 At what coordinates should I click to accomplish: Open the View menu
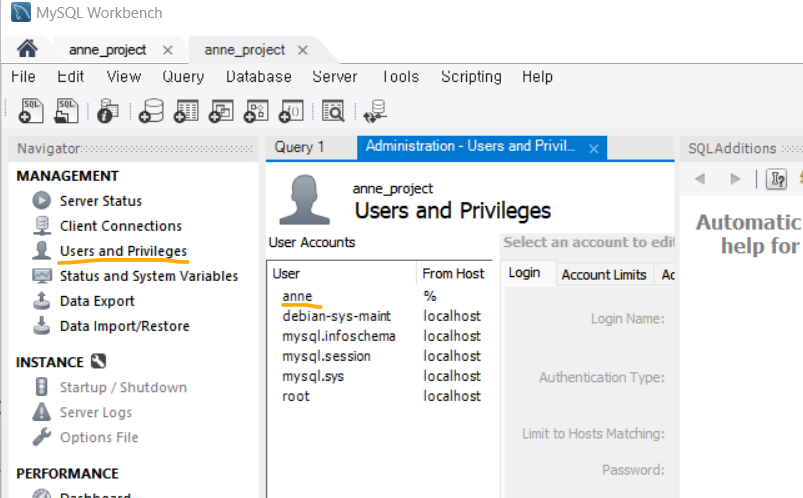[x=123, y=77]
